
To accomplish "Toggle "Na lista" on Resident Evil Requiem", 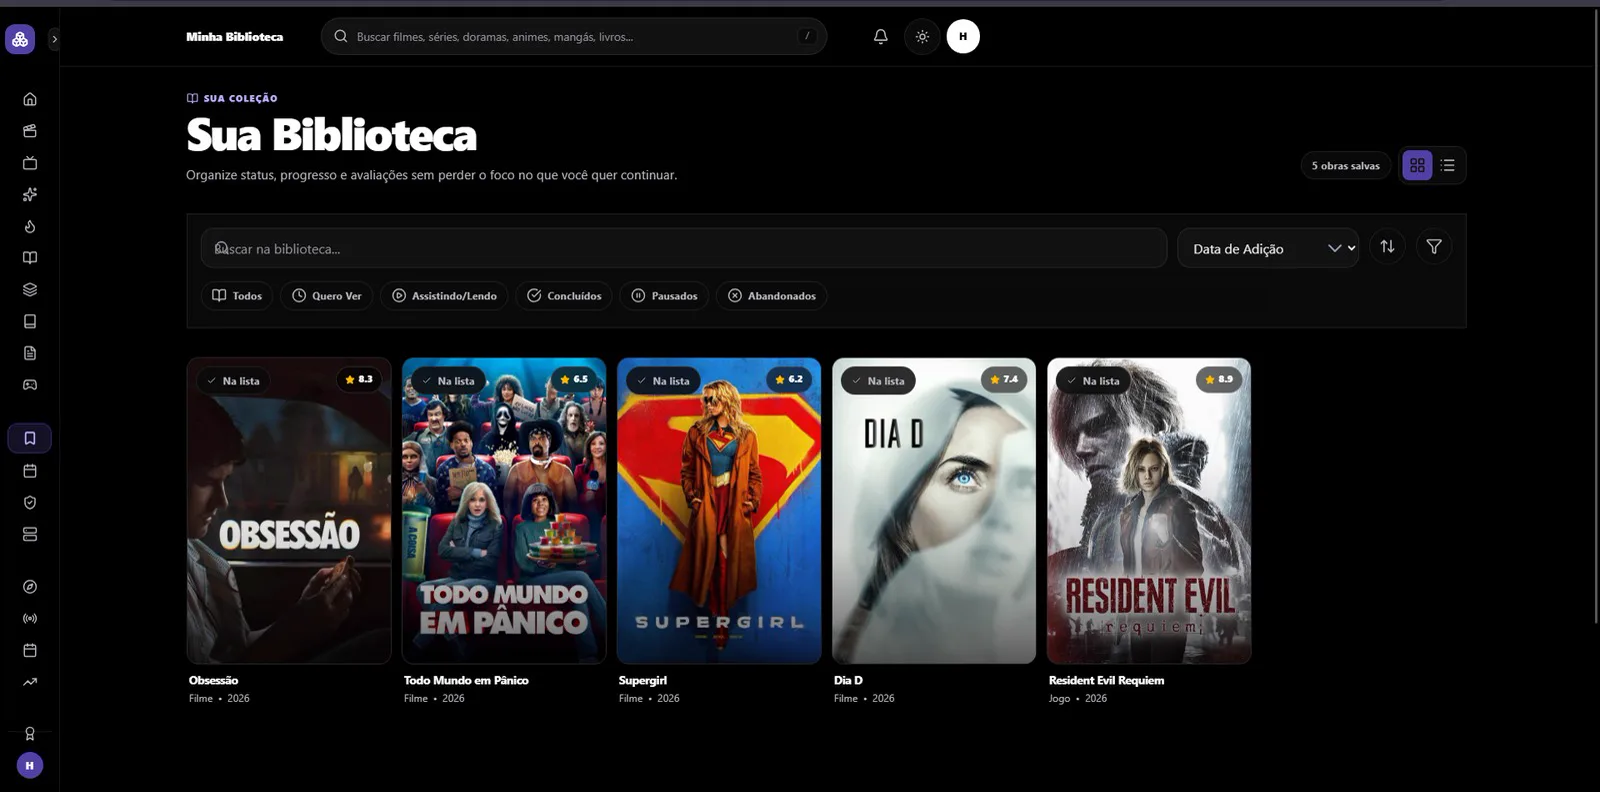I will click(1093, 381).
